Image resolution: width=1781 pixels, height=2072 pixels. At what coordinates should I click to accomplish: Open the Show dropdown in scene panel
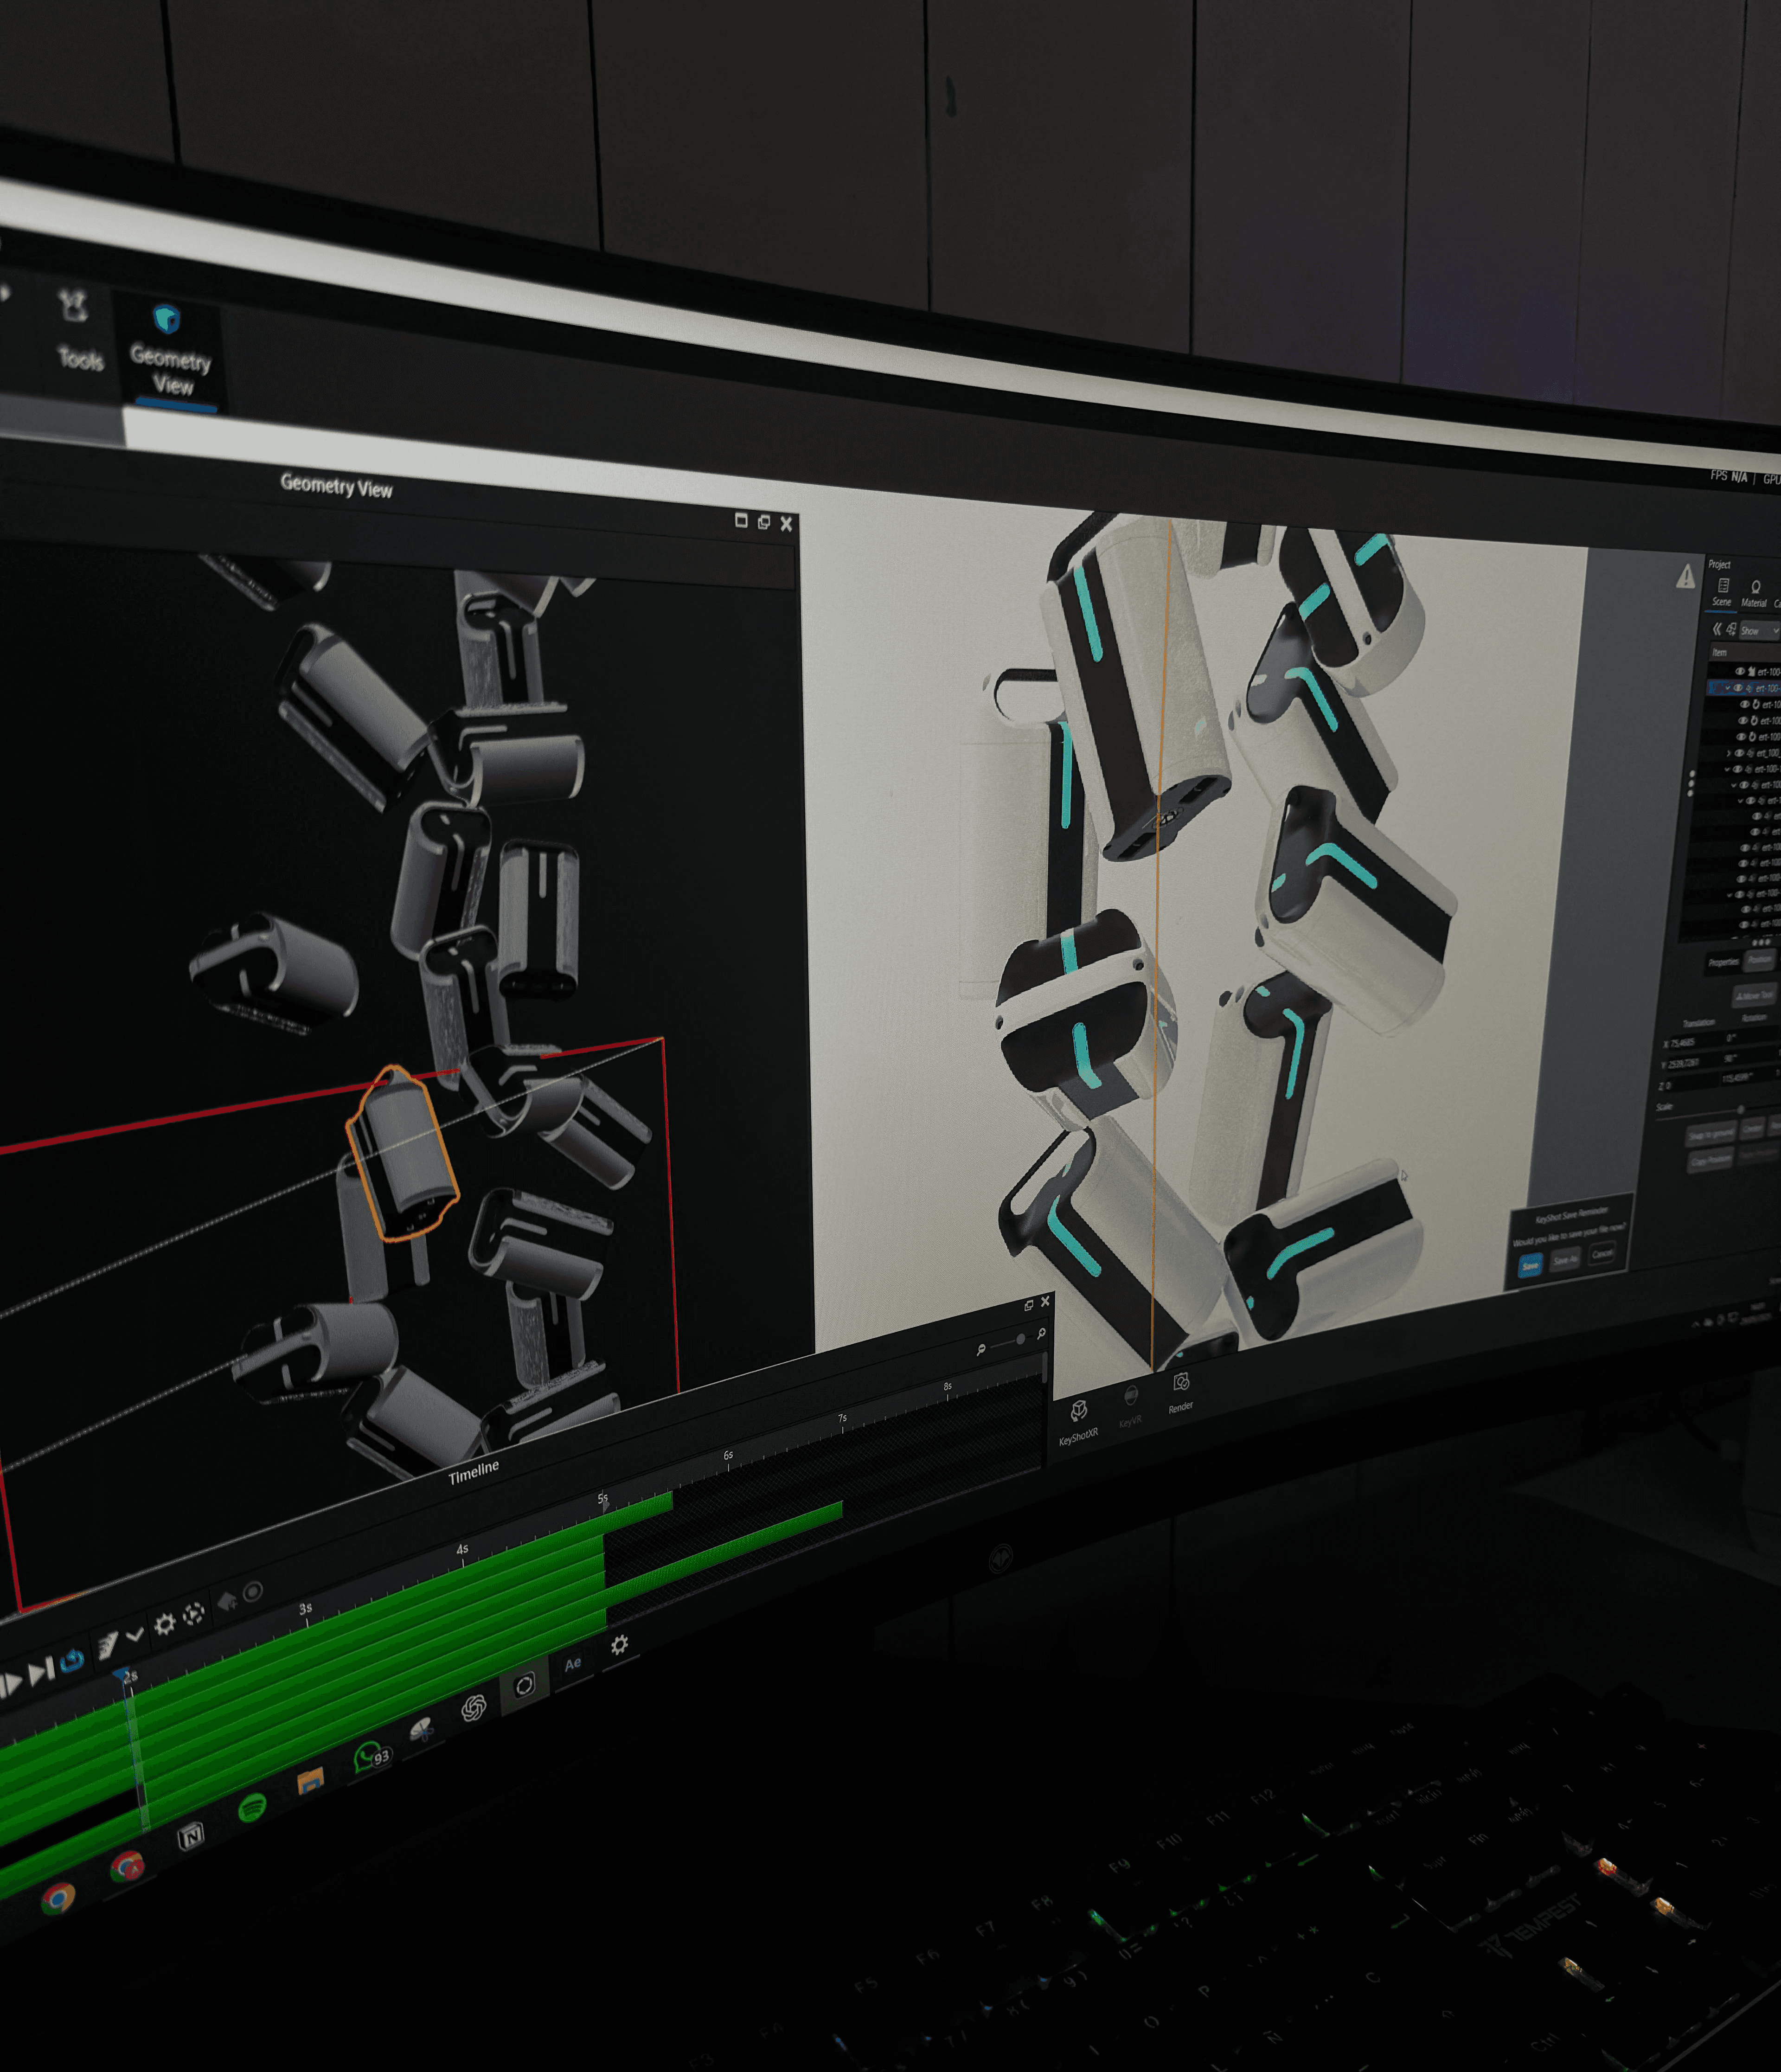pyautogui.click(x=1760, y=631)
